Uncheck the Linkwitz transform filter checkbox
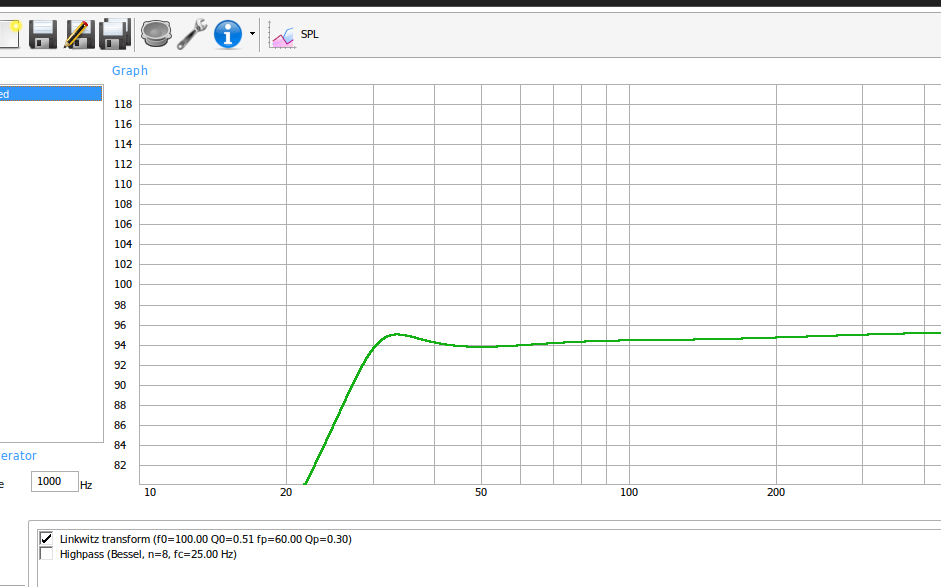Image resolution: width=941 pixels, height=587 pixels. [46, 538]
